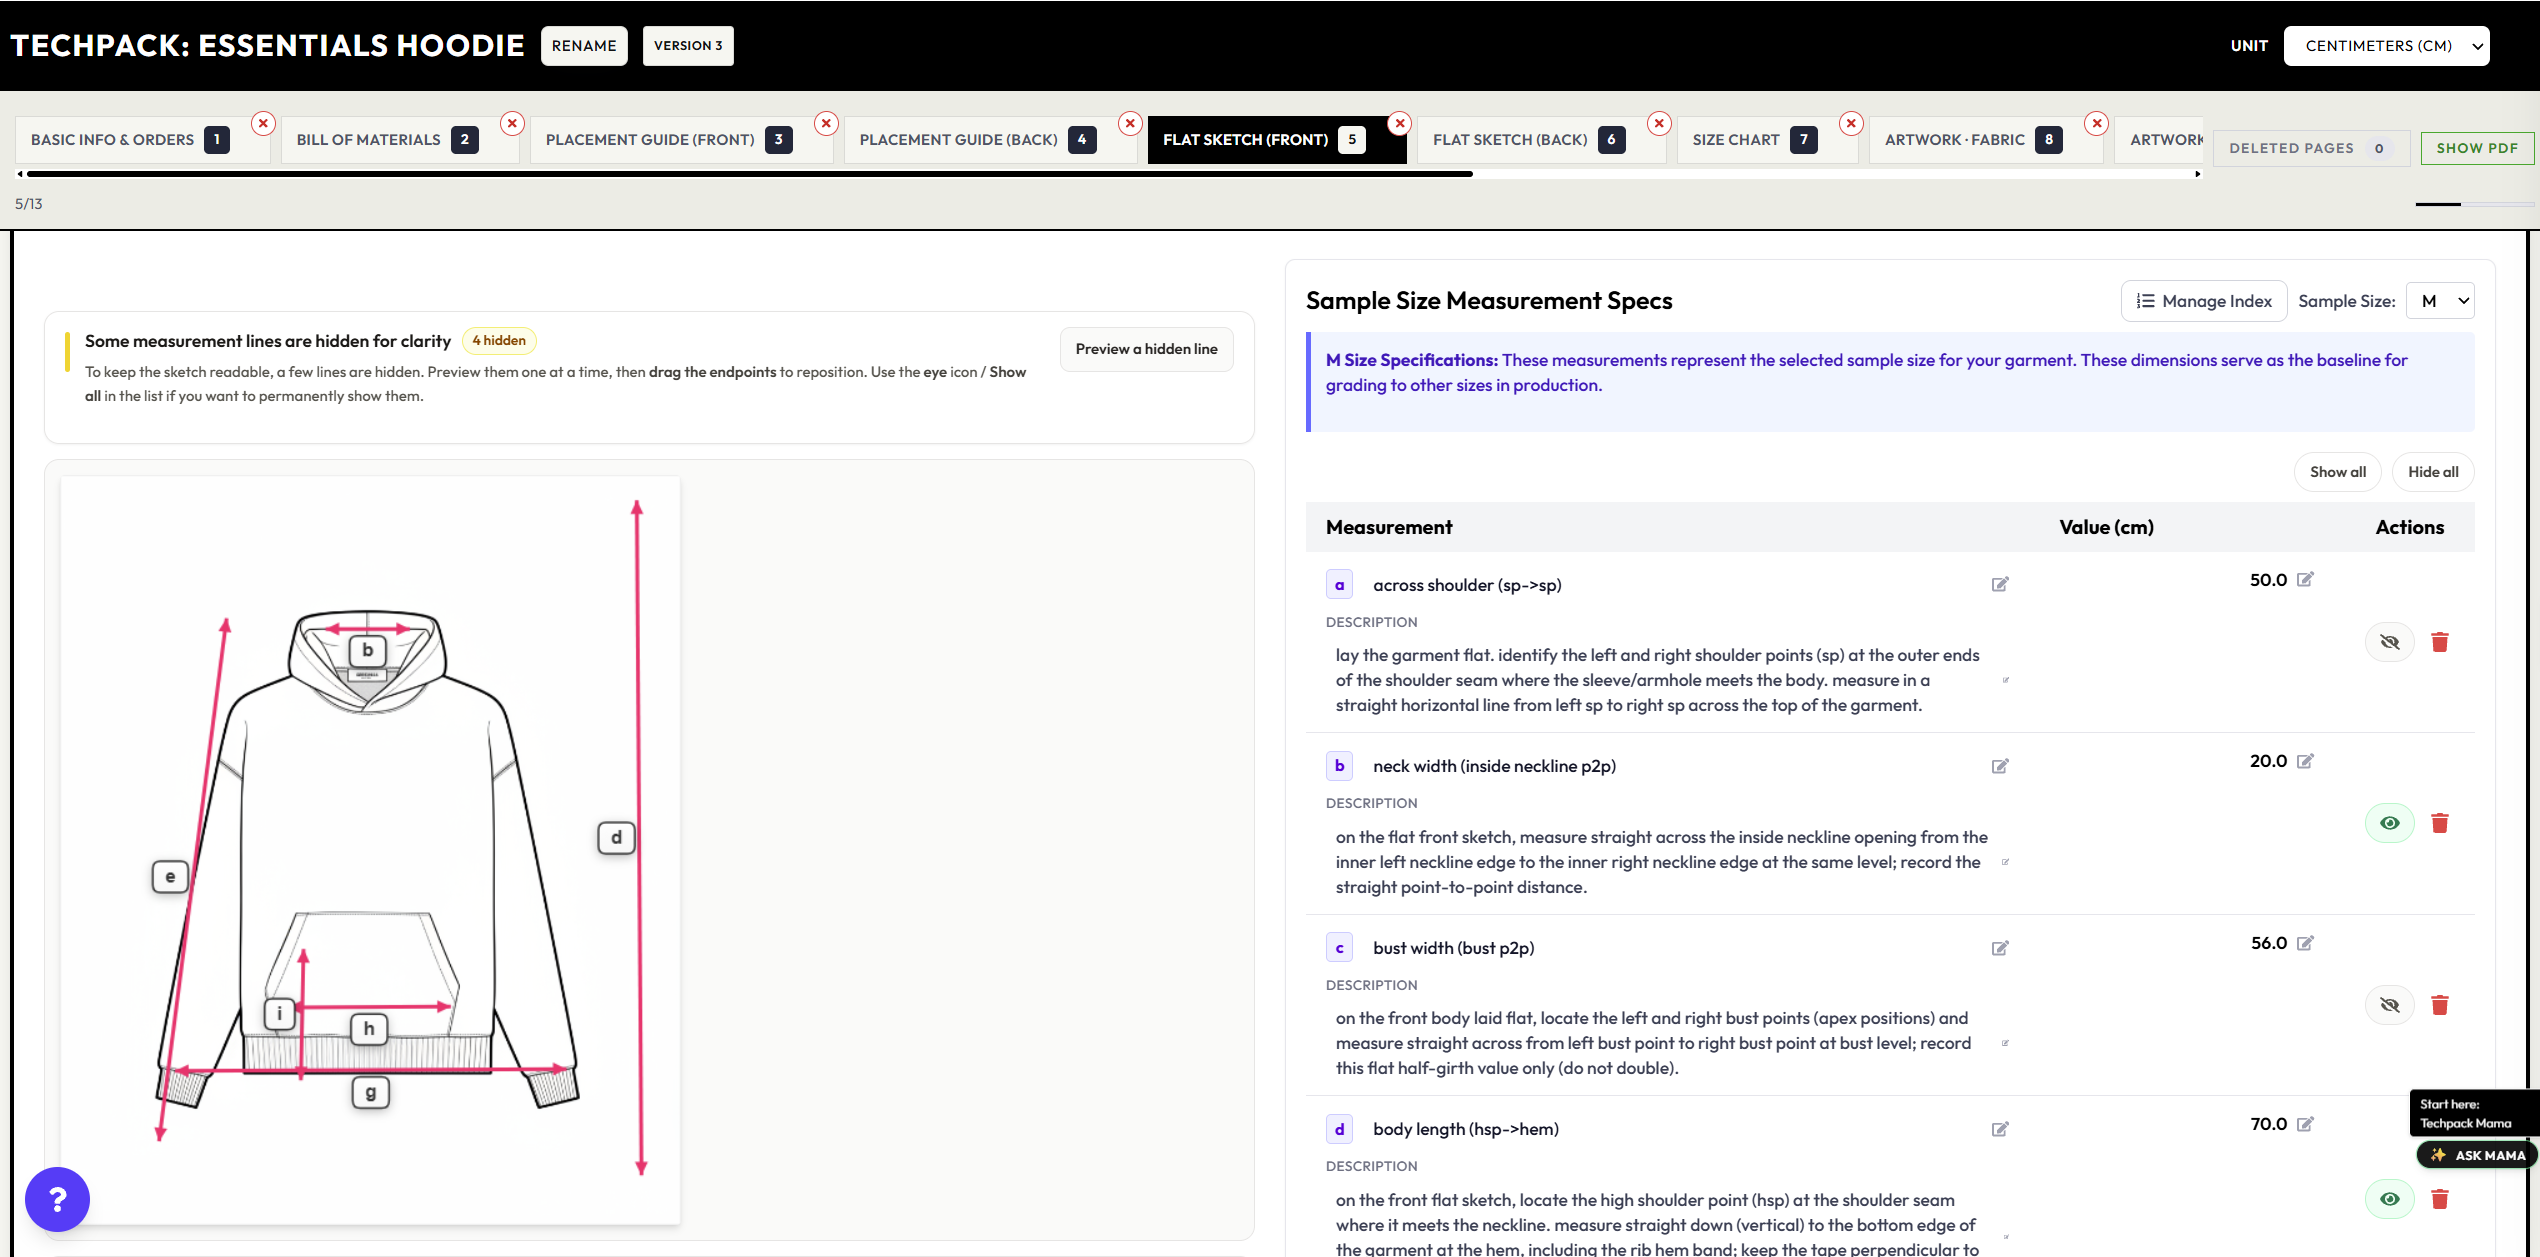The width and height of the screenshot is (2540, 1257).
Task: Show hidden across shoulder measurement line
Action: 2389,642
